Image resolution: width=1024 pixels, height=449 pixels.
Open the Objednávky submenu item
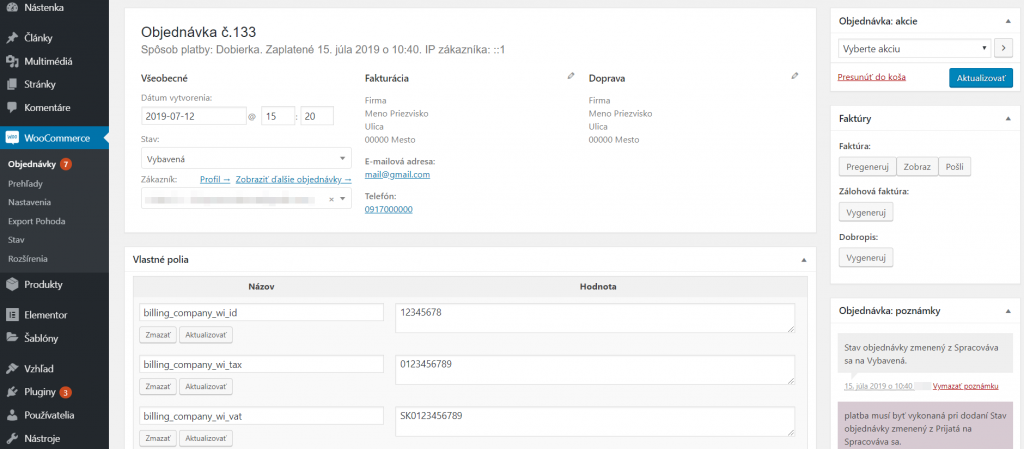coord(31,164)
